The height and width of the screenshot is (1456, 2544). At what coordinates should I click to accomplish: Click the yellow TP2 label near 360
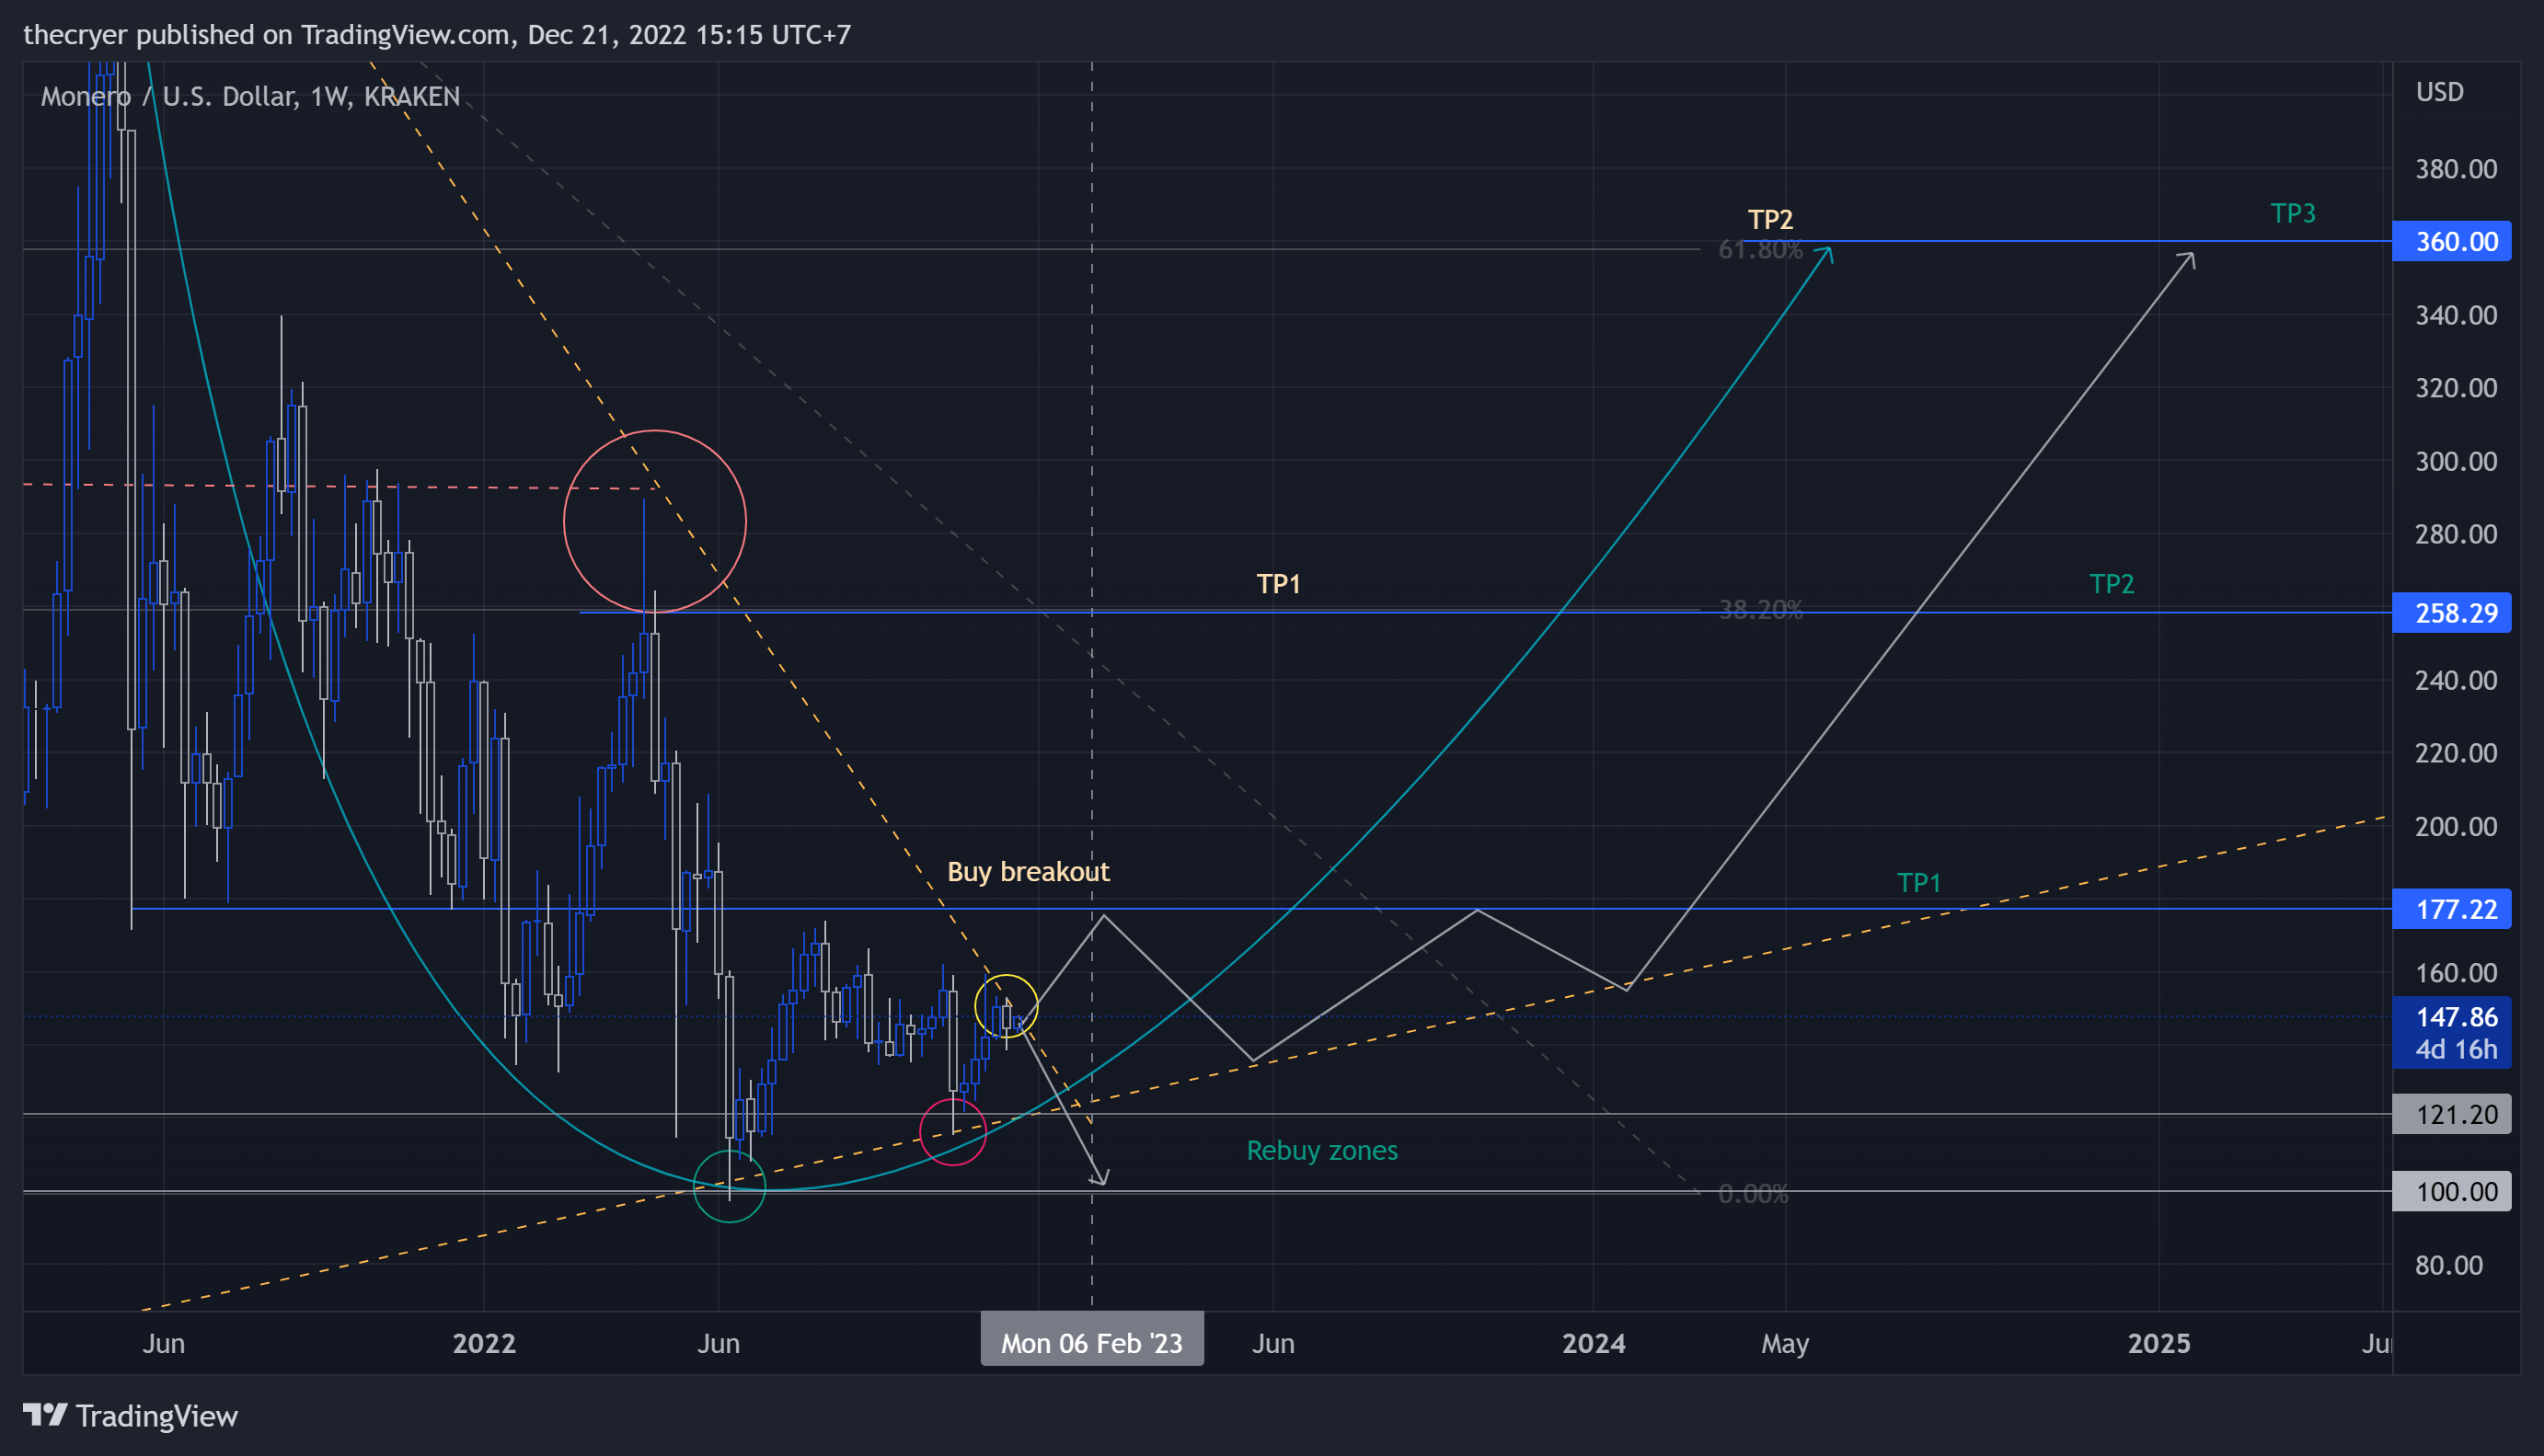[1770, 220]
